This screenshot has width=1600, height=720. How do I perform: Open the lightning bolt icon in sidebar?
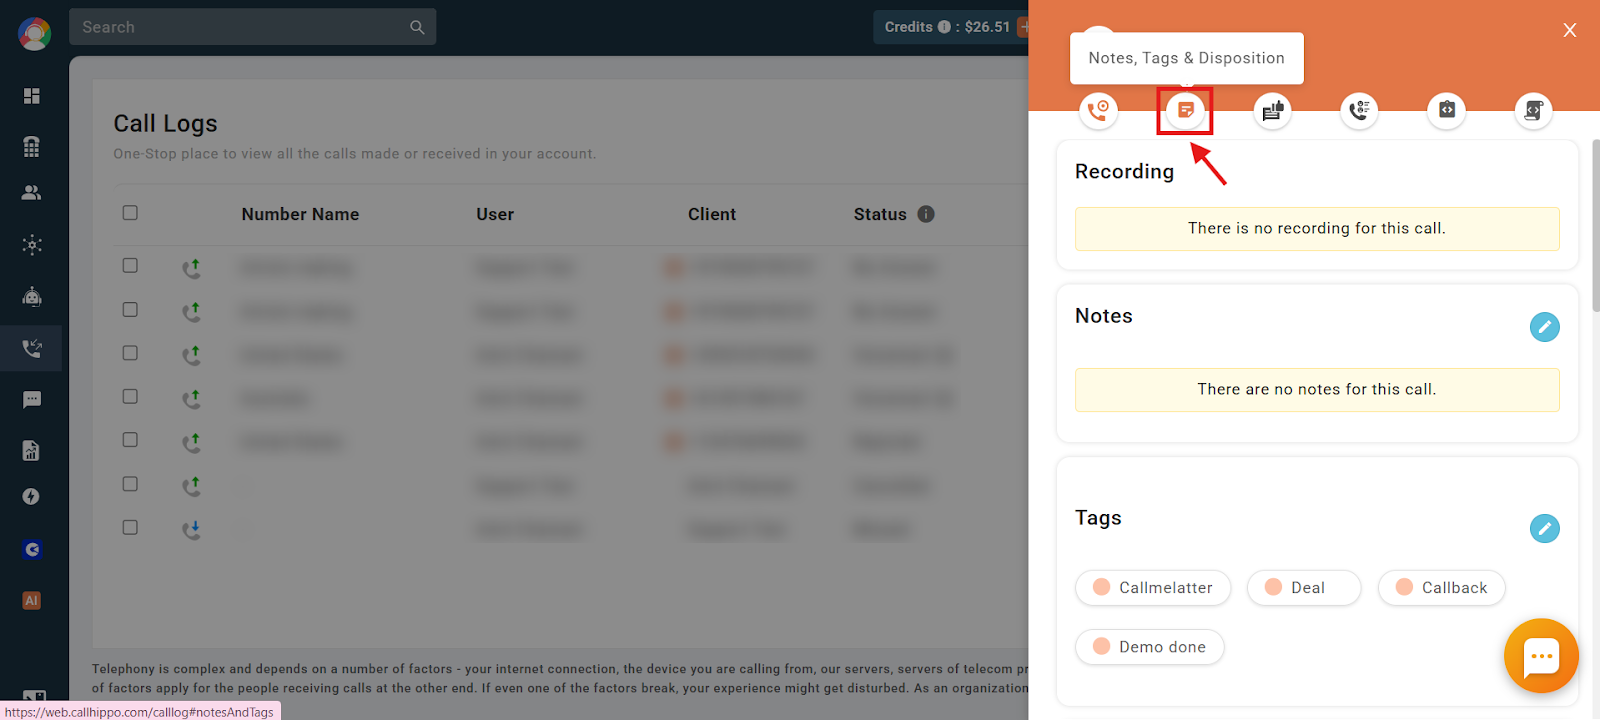coord(32,497)
